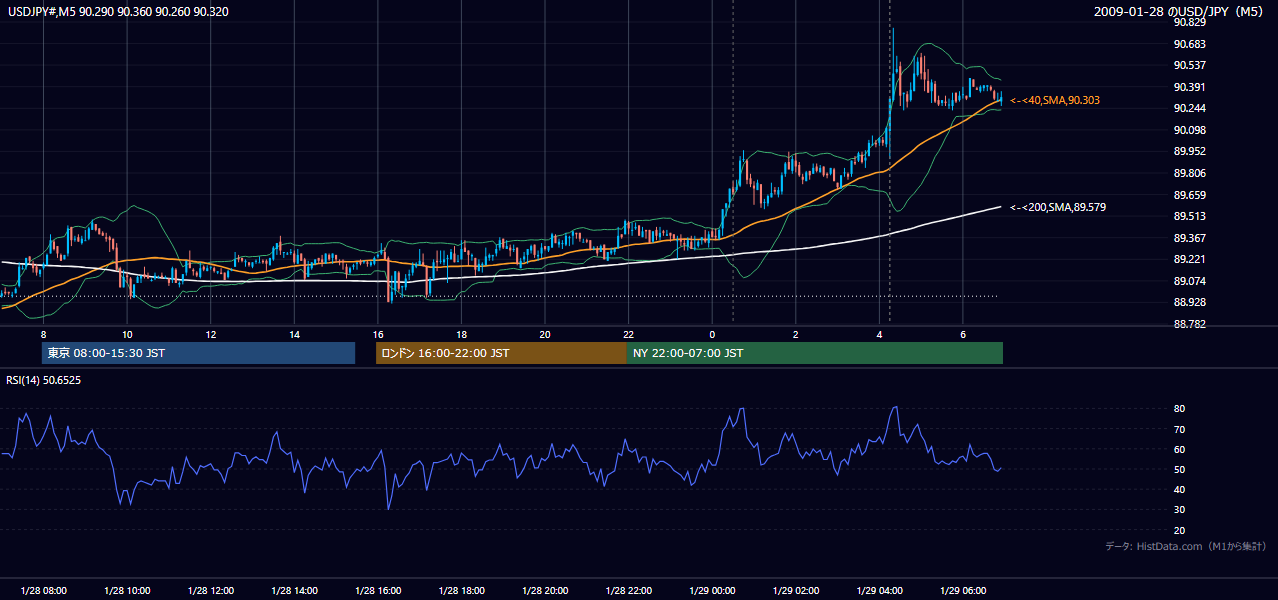Click hour label 16 under the price chart
Image resolution: width=1278 pixels, height=600 pixels.
378,334
